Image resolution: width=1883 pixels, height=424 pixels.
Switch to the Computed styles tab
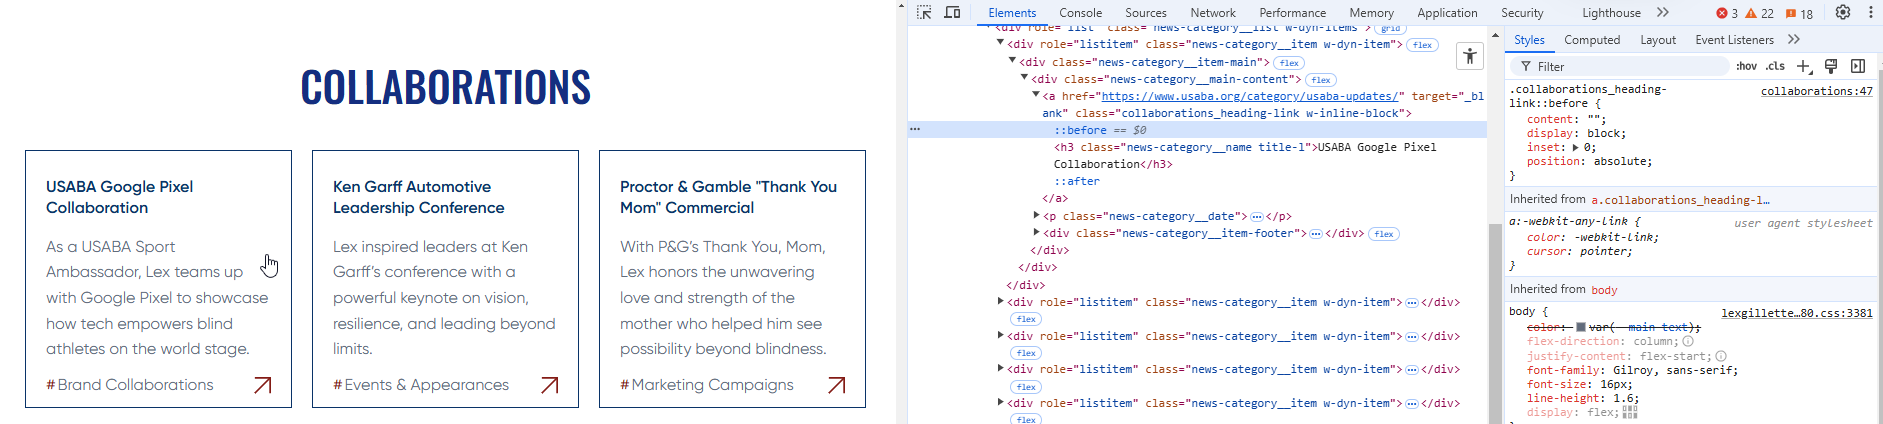click(1592, 40)
